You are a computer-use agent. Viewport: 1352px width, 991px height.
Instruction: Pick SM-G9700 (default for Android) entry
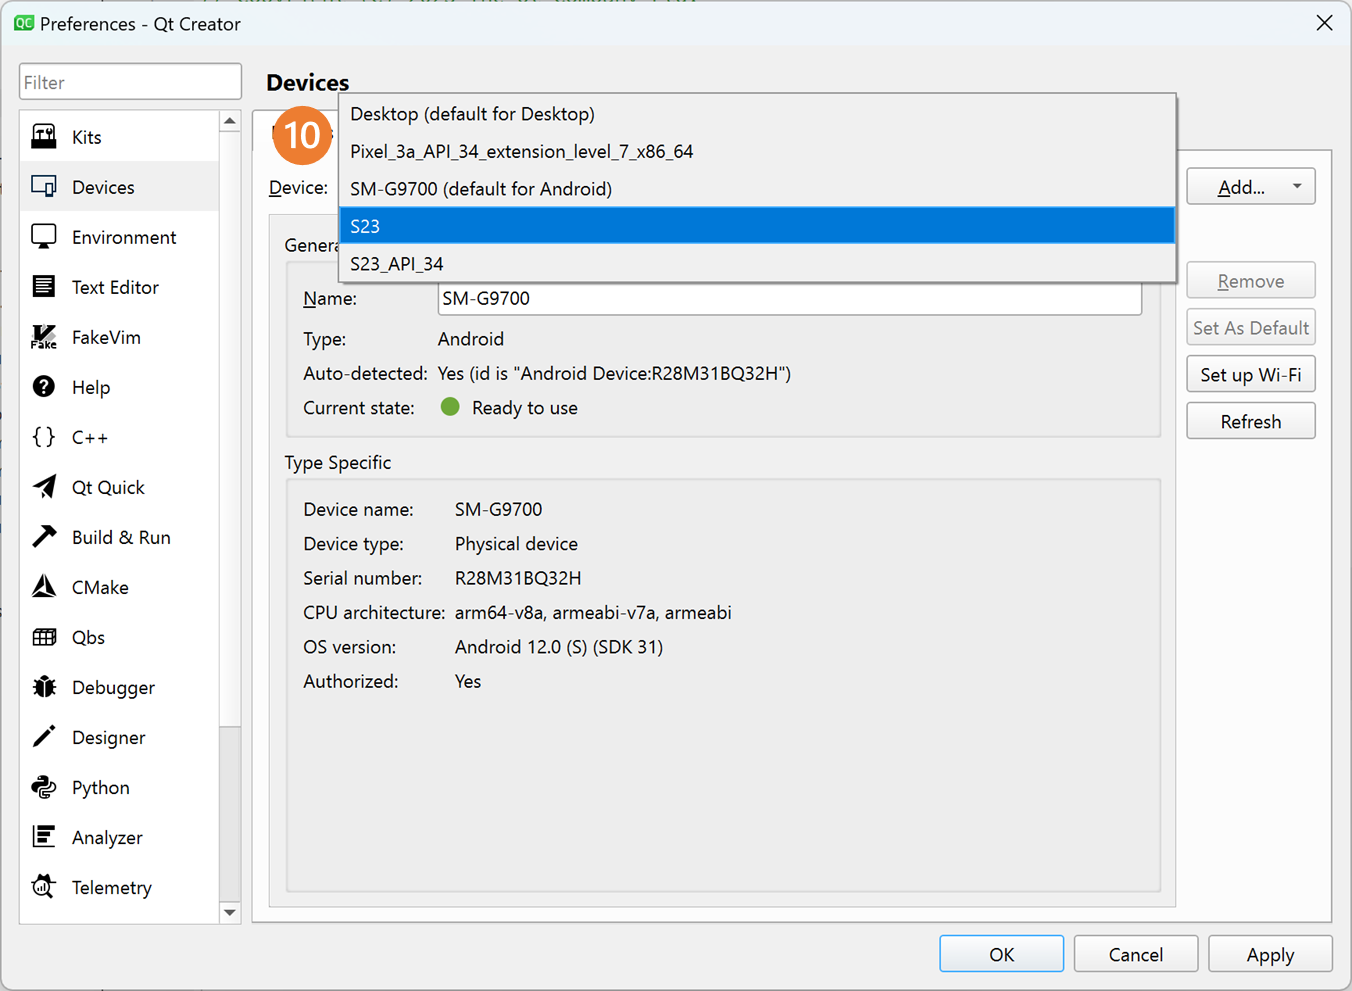tap(757, 188)
